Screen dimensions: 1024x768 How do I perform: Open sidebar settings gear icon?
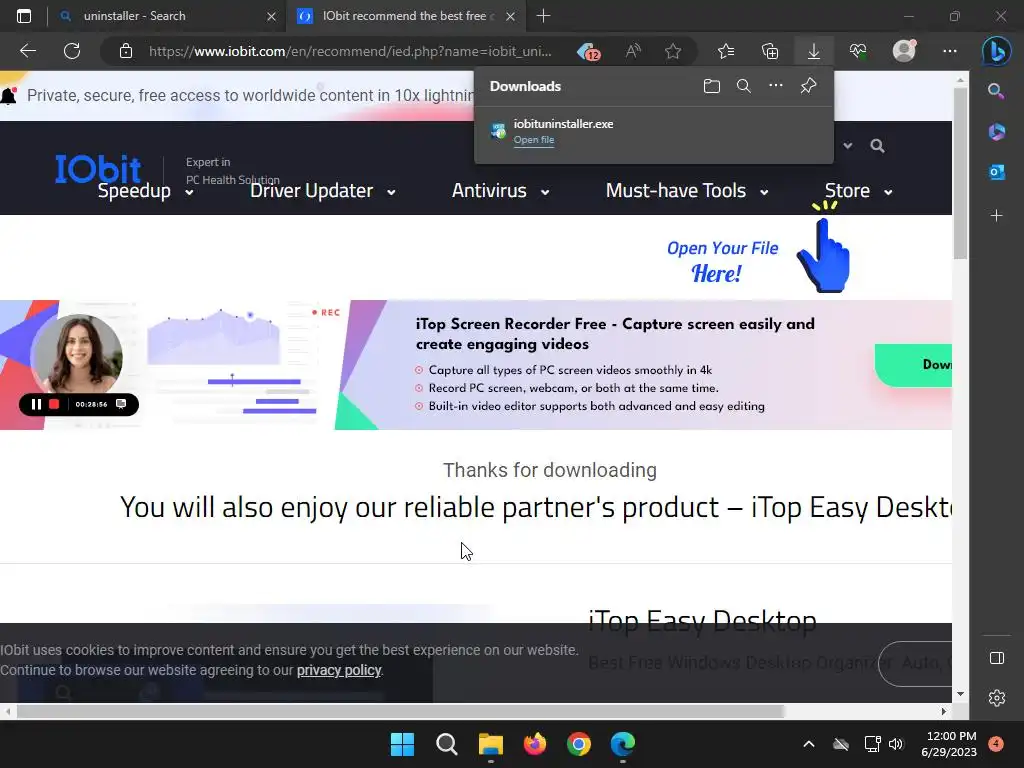pyautogui.click(x=997, y=698)
